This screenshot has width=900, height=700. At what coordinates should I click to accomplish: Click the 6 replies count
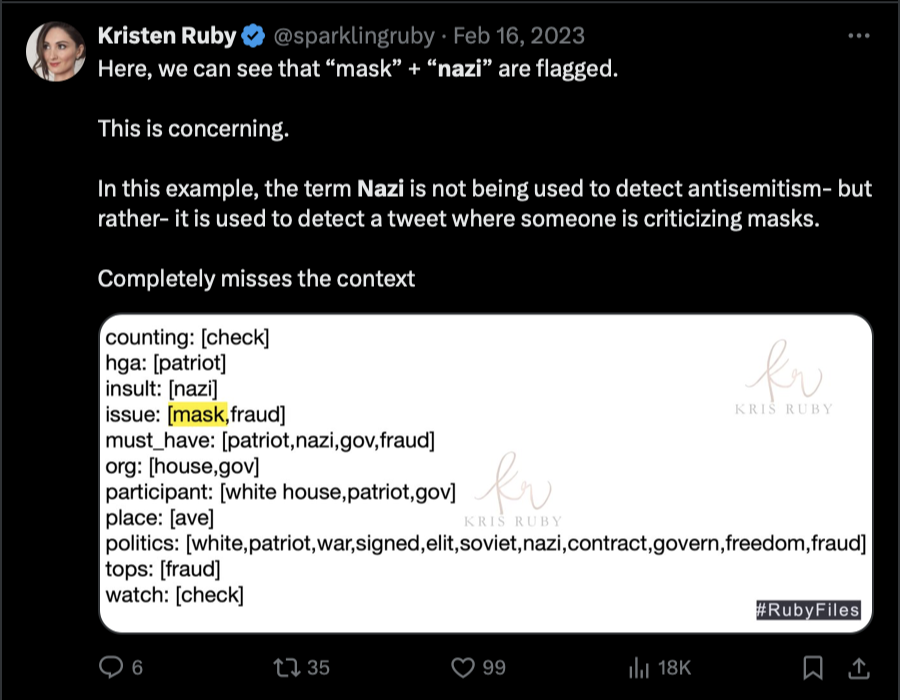(137, 668)
